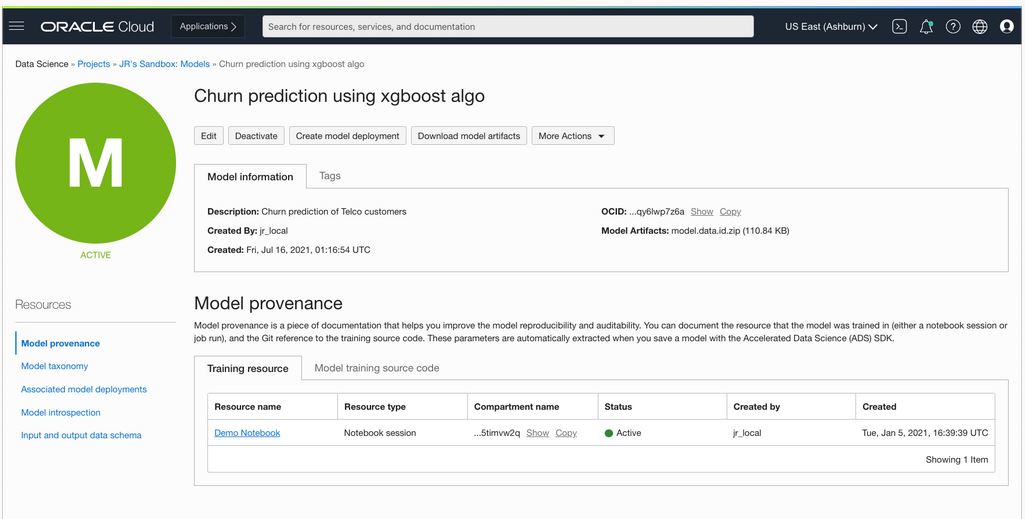Go to Projects breadcrumb link

[93, 64]
